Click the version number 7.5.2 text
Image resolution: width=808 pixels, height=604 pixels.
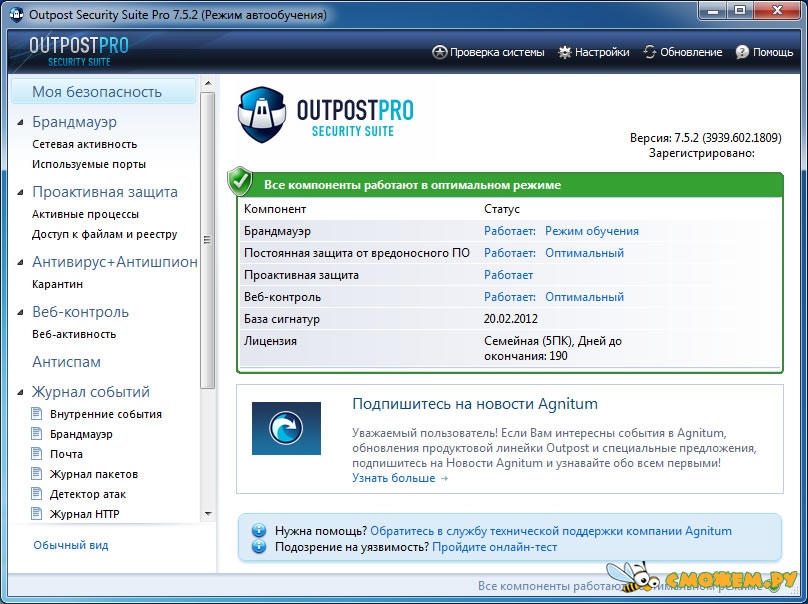pos(705,138)
